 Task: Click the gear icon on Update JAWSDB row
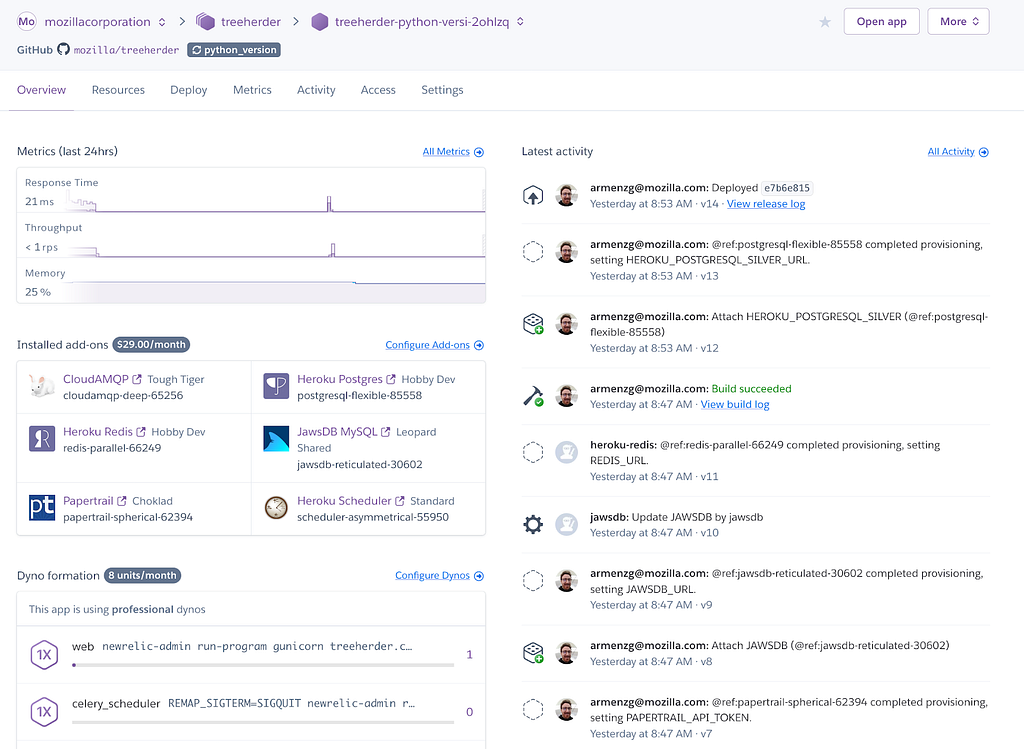pyautogui.click(x=533, y=524)
